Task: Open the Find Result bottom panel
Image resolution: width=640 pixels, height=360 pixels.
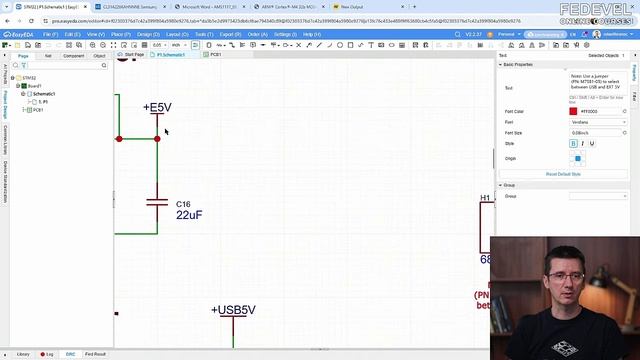Action: click(96, 354)
